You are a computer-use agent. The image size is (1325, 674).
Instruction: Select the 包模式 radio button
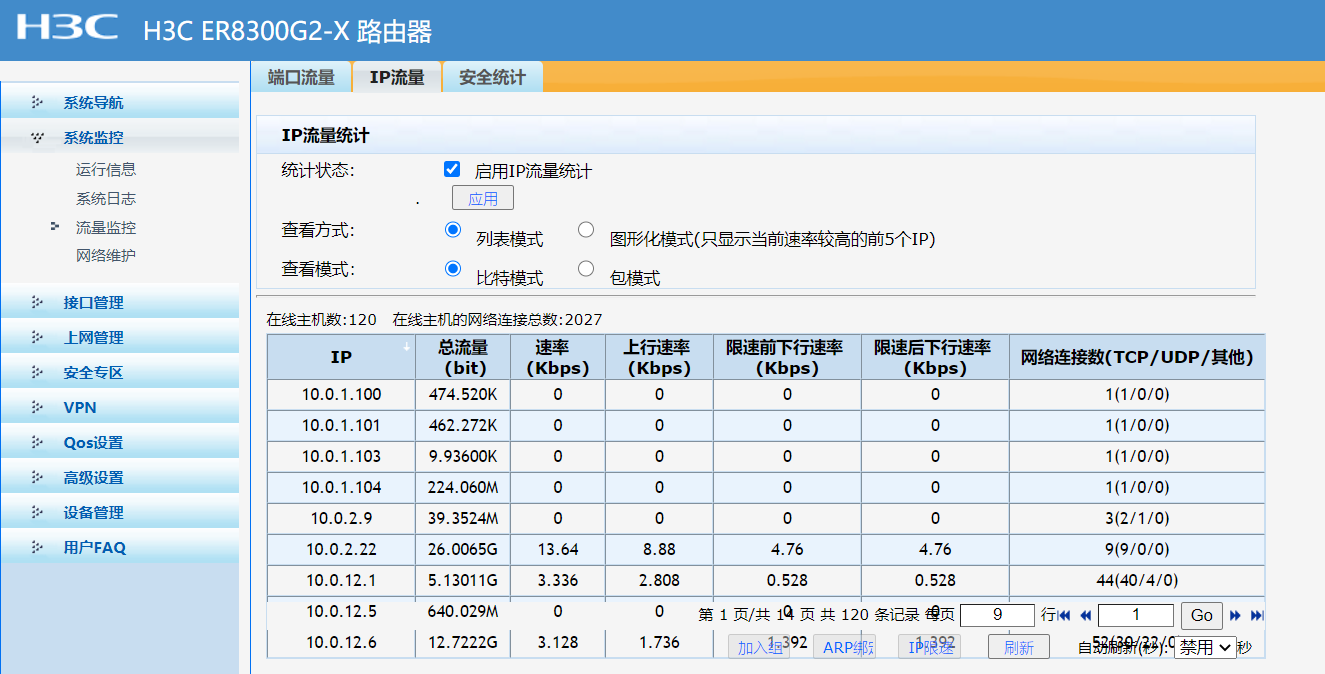pyautogui.click(x=586, y=268)
